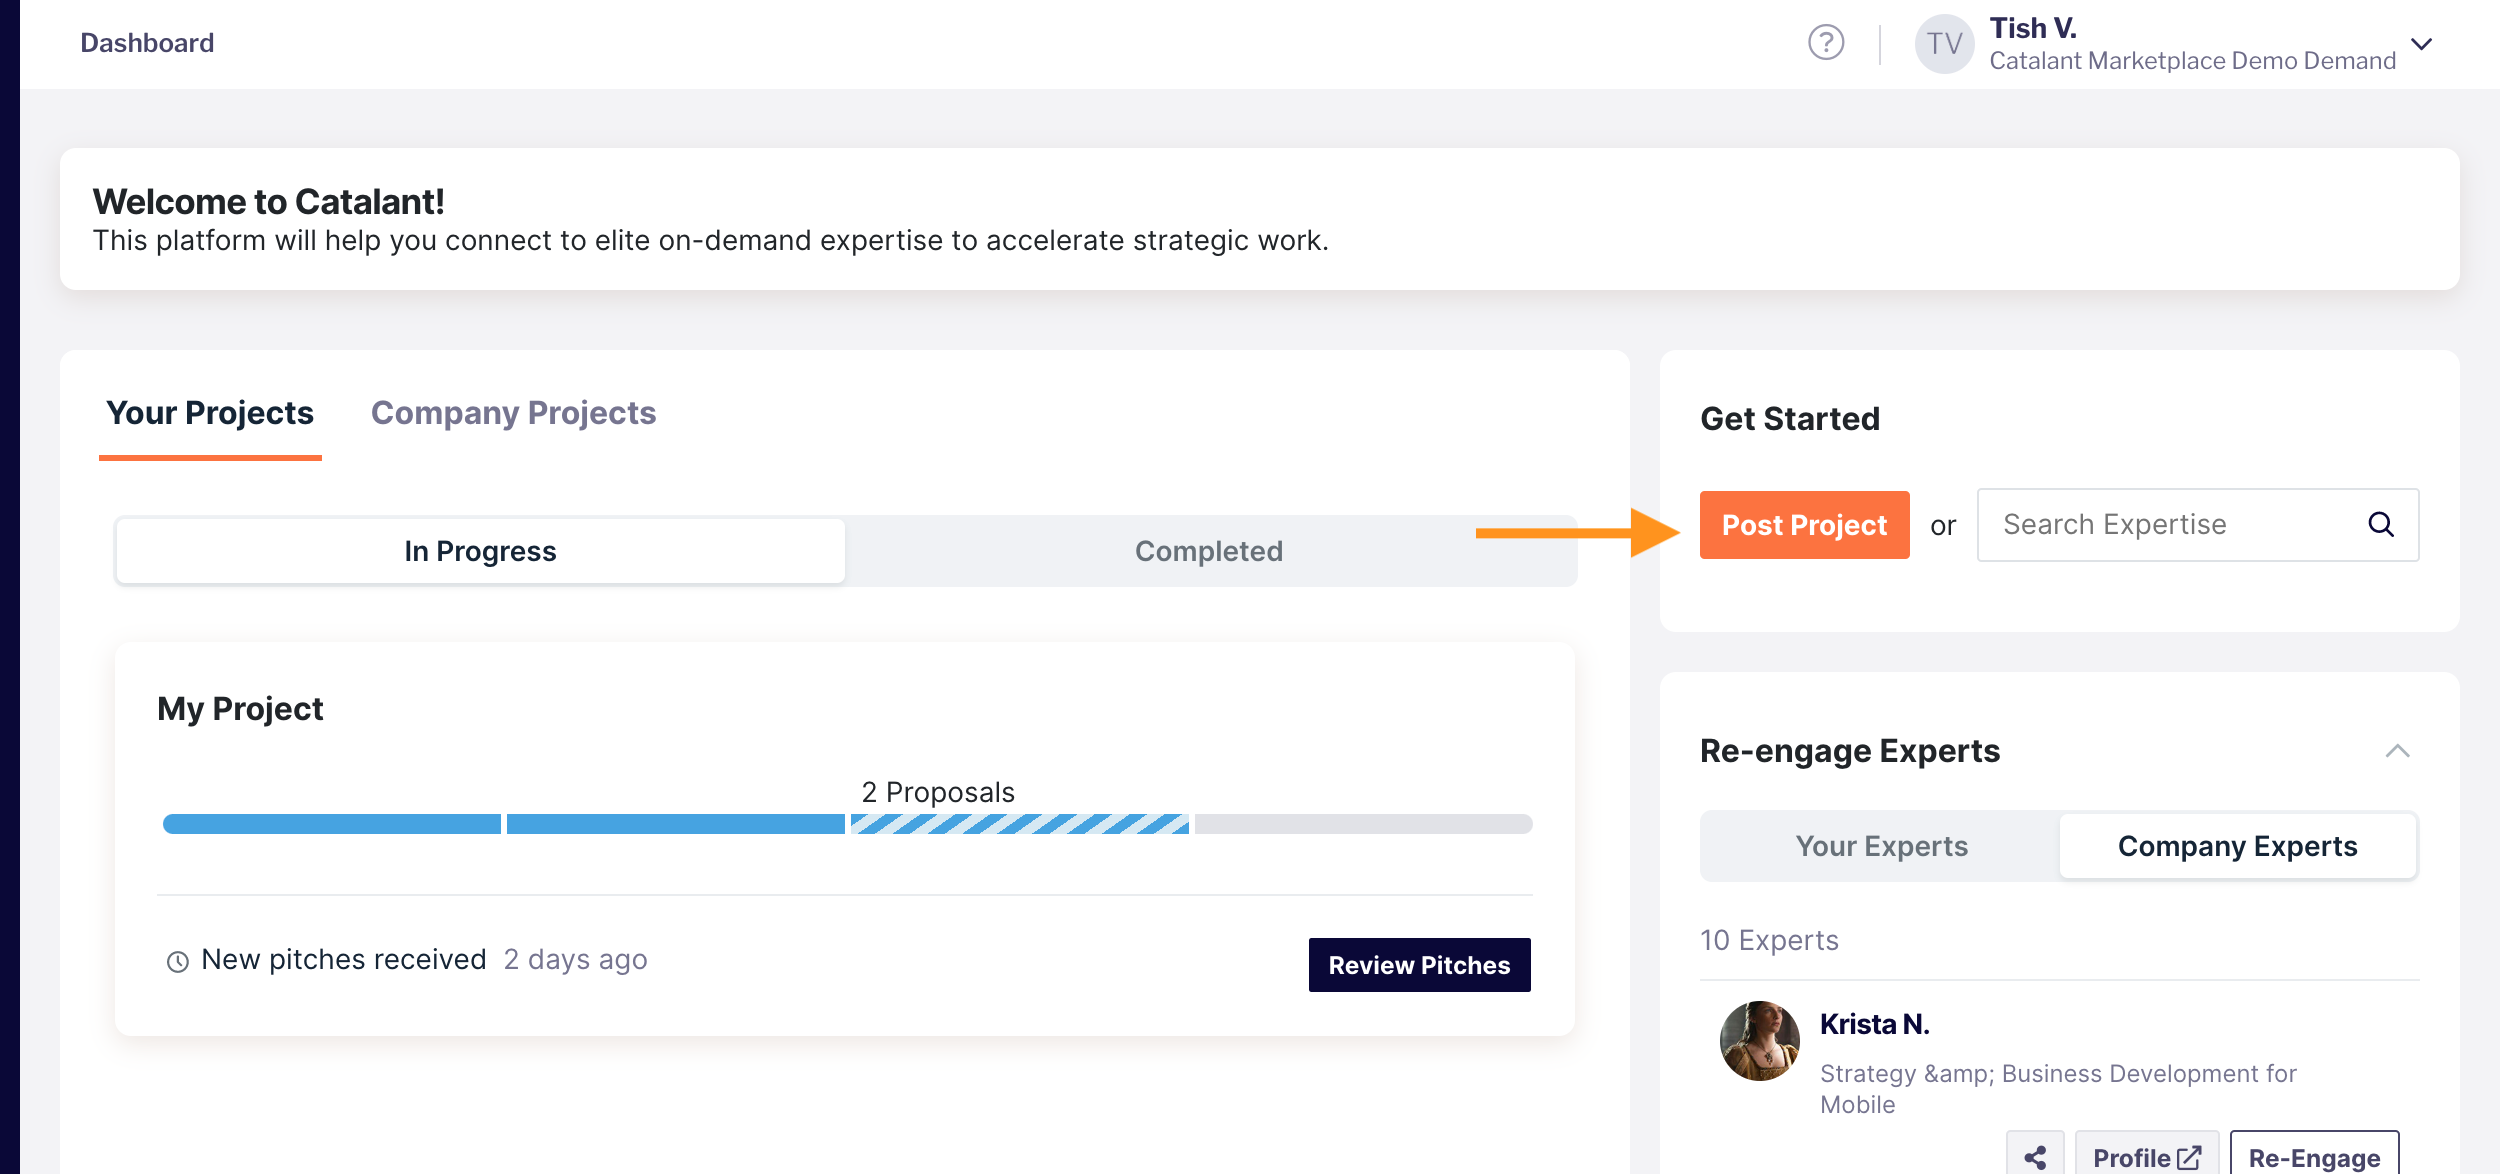
Task: Click the Krista N. name
Action: coord(1874,1024)
